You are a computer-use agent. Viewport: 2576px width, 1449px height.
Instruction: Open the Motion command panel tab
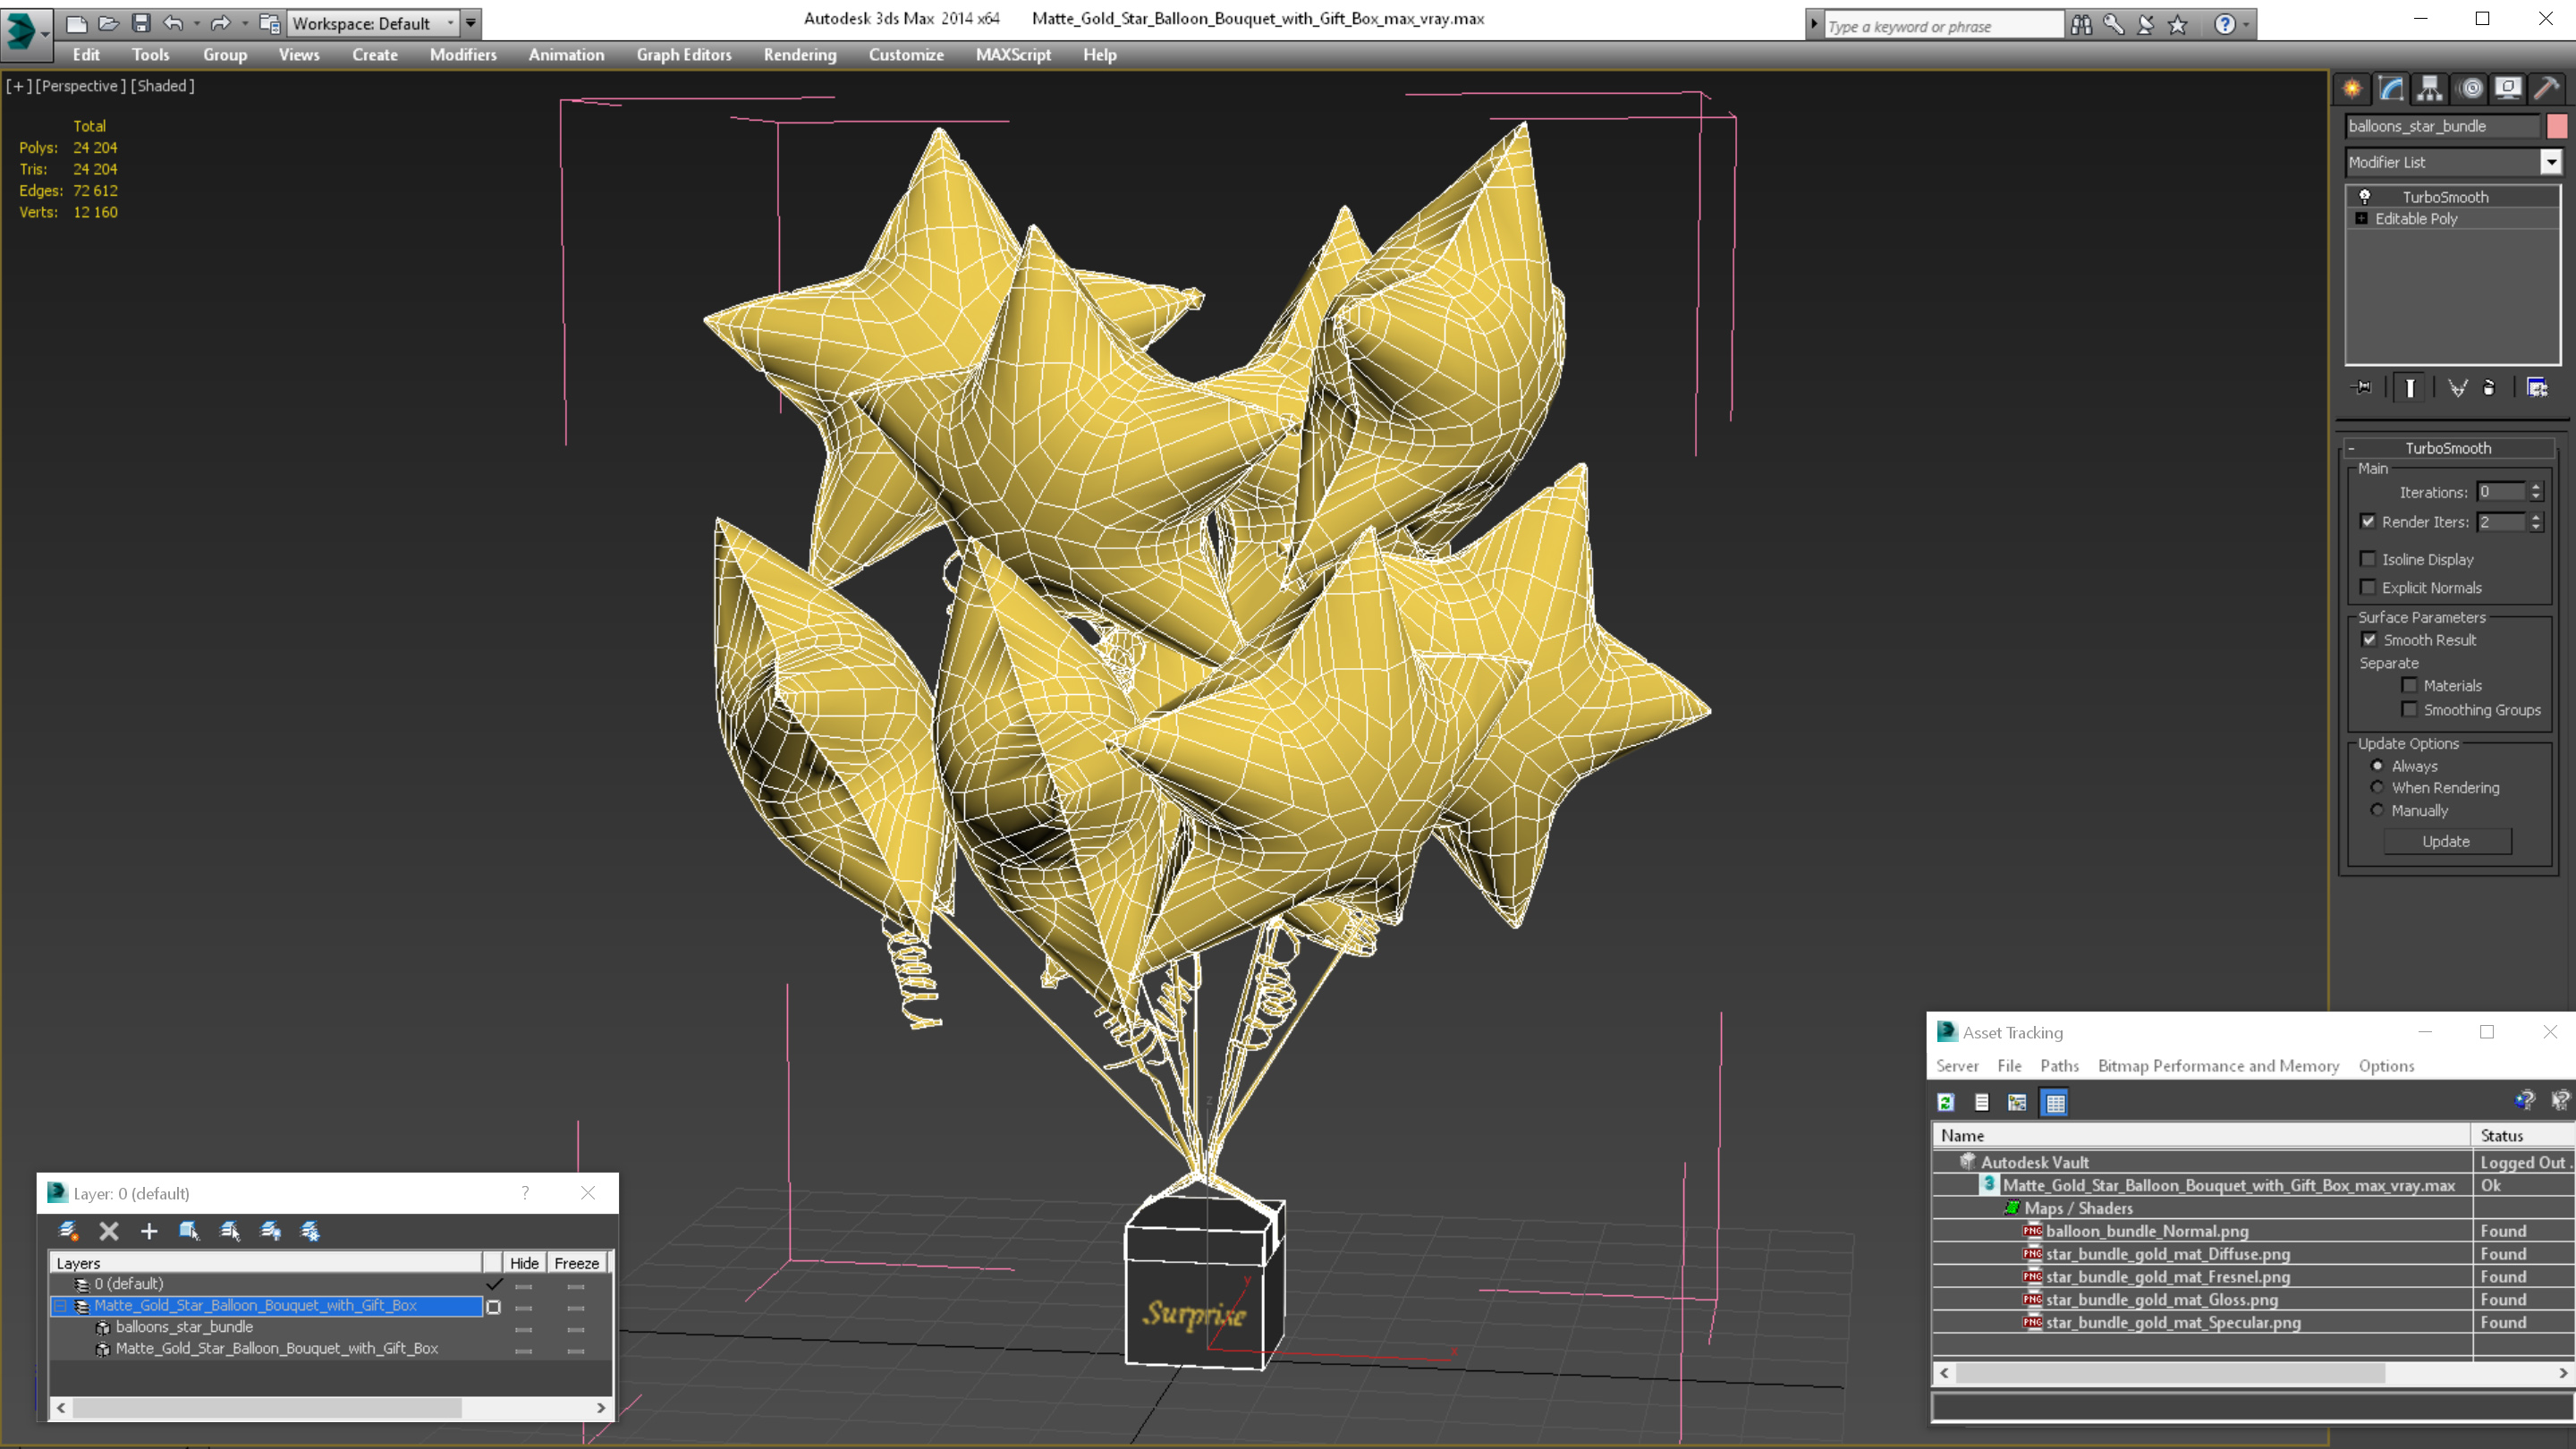(x=2470, y=89)
